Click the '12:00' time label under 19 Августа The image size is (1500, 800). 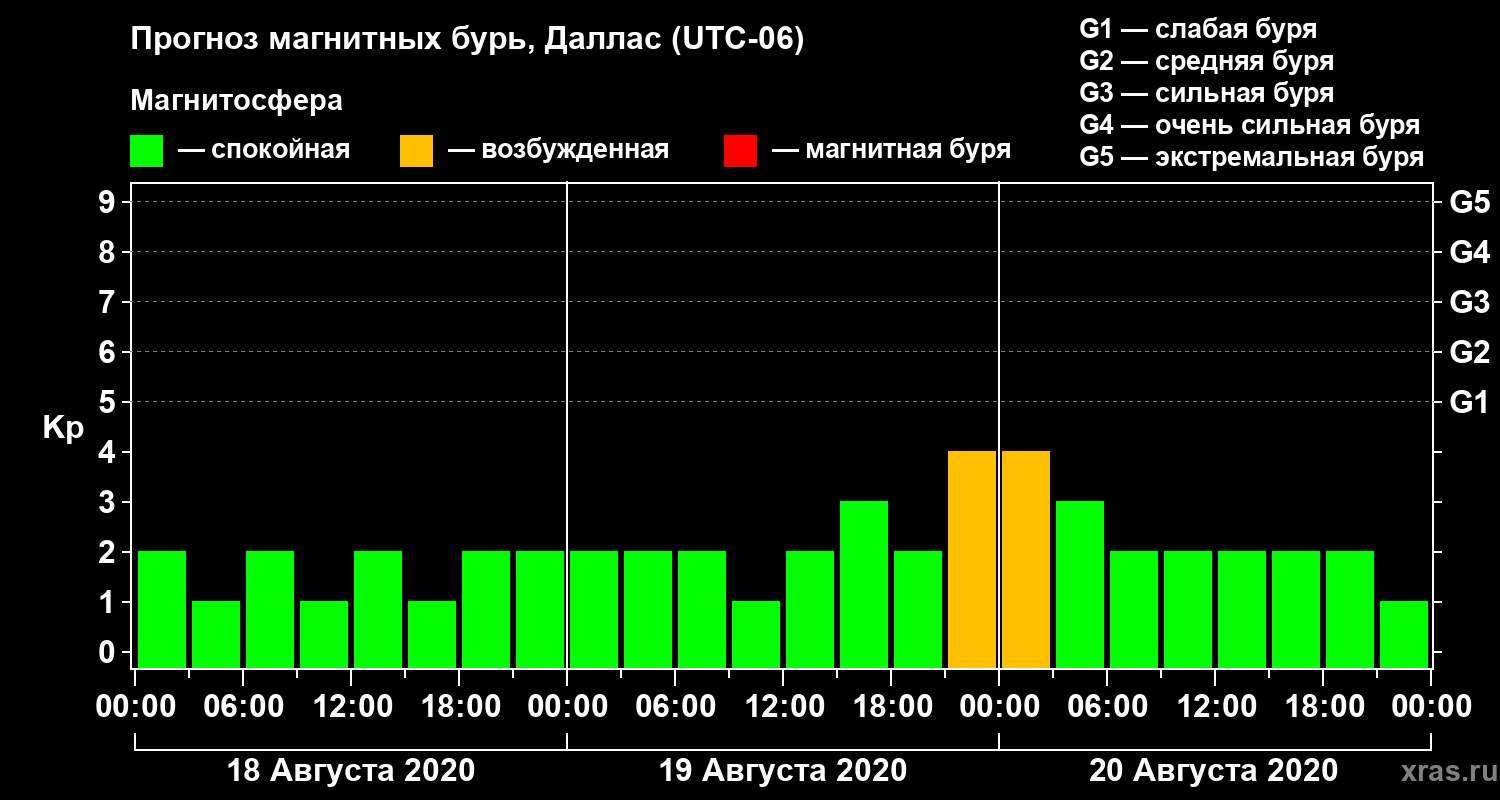pyautogui.click(x=783, y=707)
